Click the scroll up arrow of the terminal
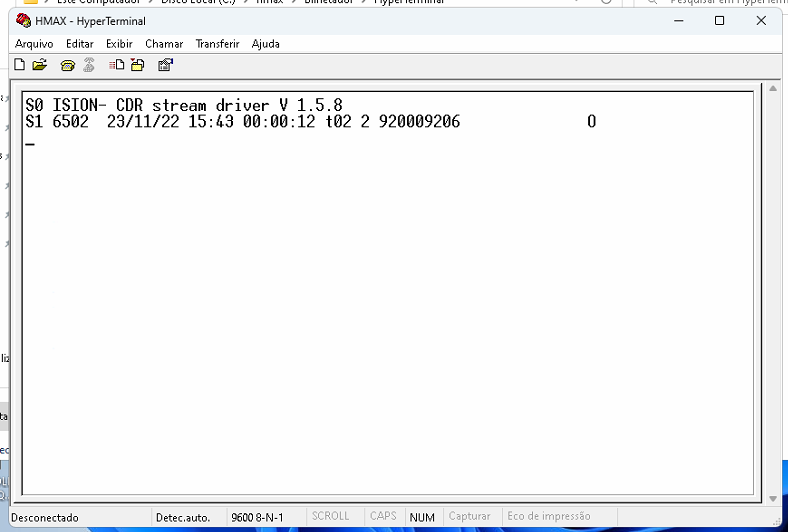This screenshot has width=788, height=532. (772, 89)
